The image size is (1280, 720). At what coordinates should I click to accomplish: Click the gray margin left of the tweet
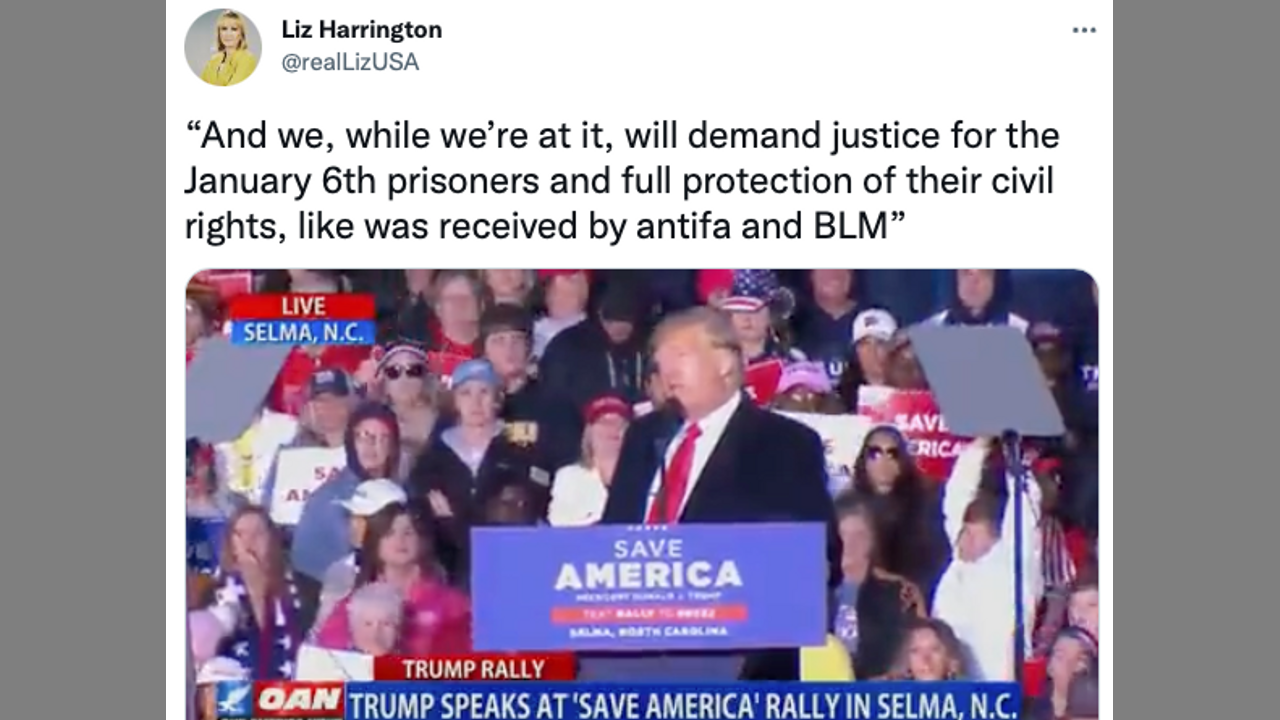(x=83, y=360)
